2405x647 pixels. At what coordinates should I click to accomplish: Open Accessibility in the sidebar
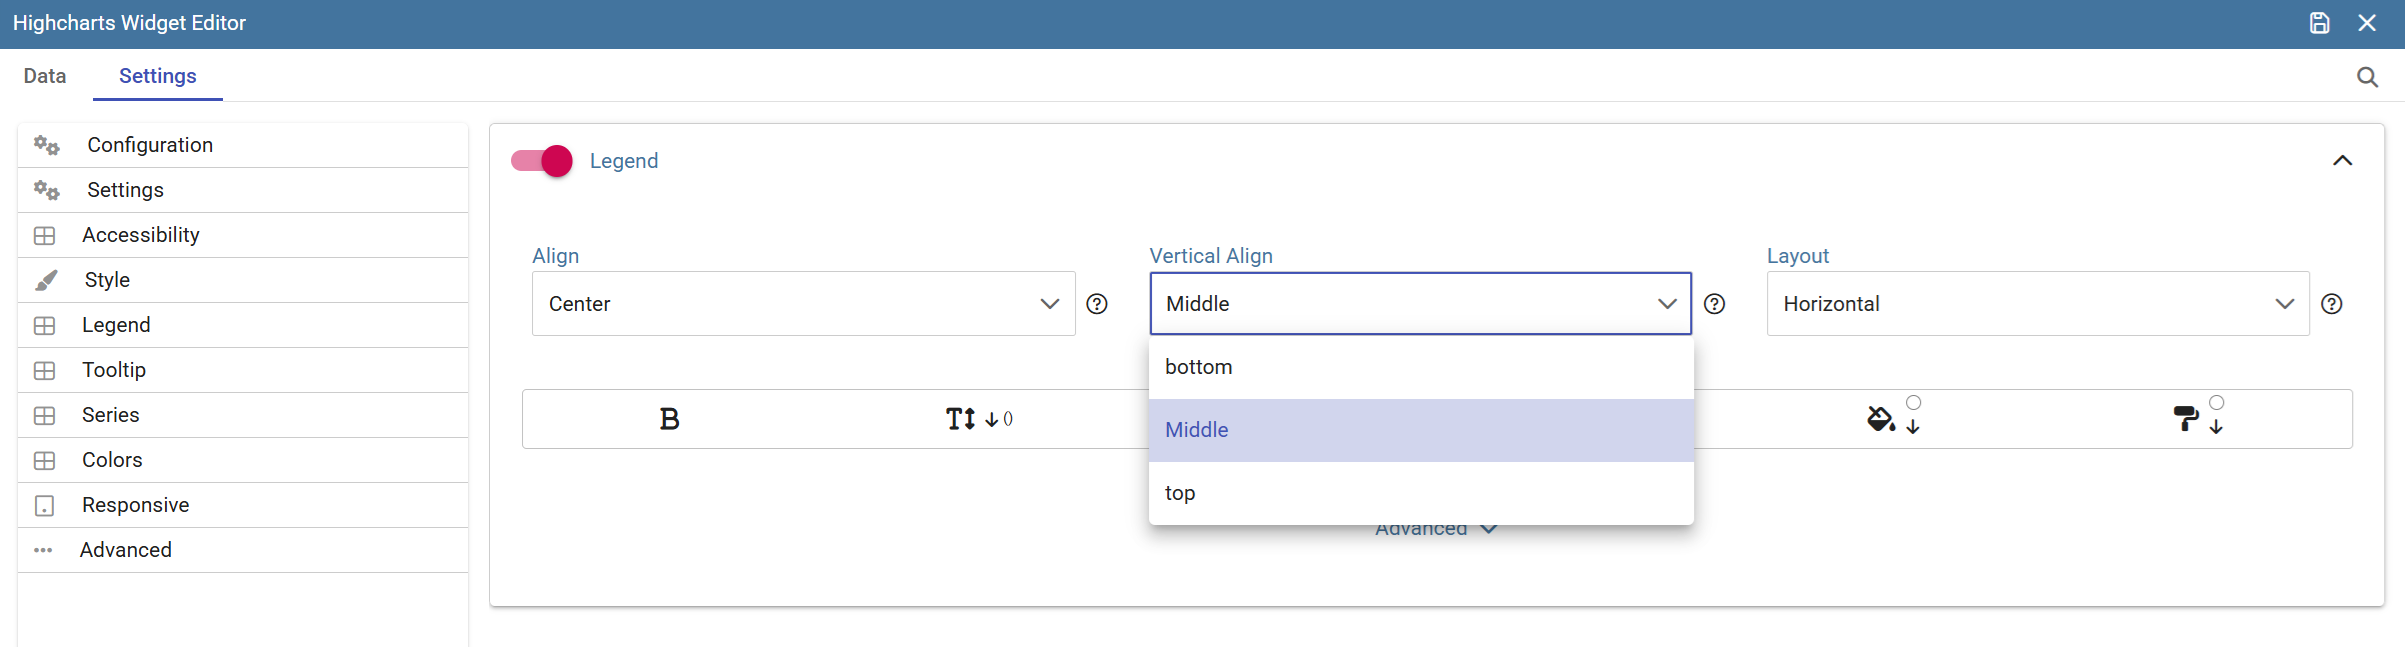coord(243,235)
